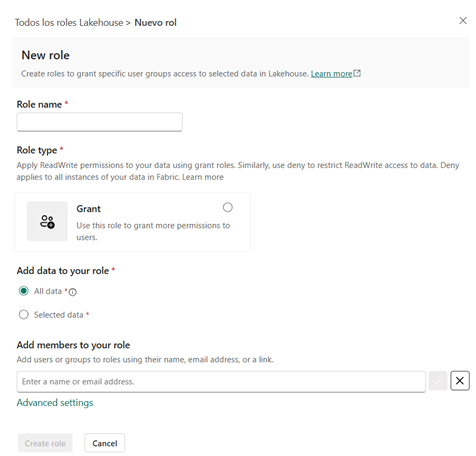Clear member entry with the X button
This screenshot has width=476, height=456.
coord(460,381)
